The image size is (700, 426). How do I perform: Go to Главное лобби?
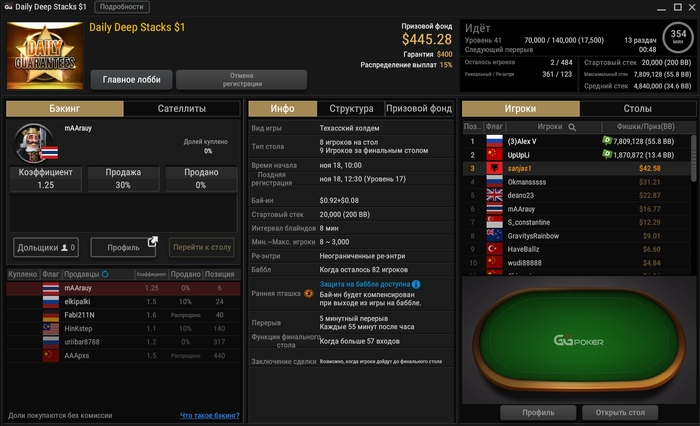131,79
